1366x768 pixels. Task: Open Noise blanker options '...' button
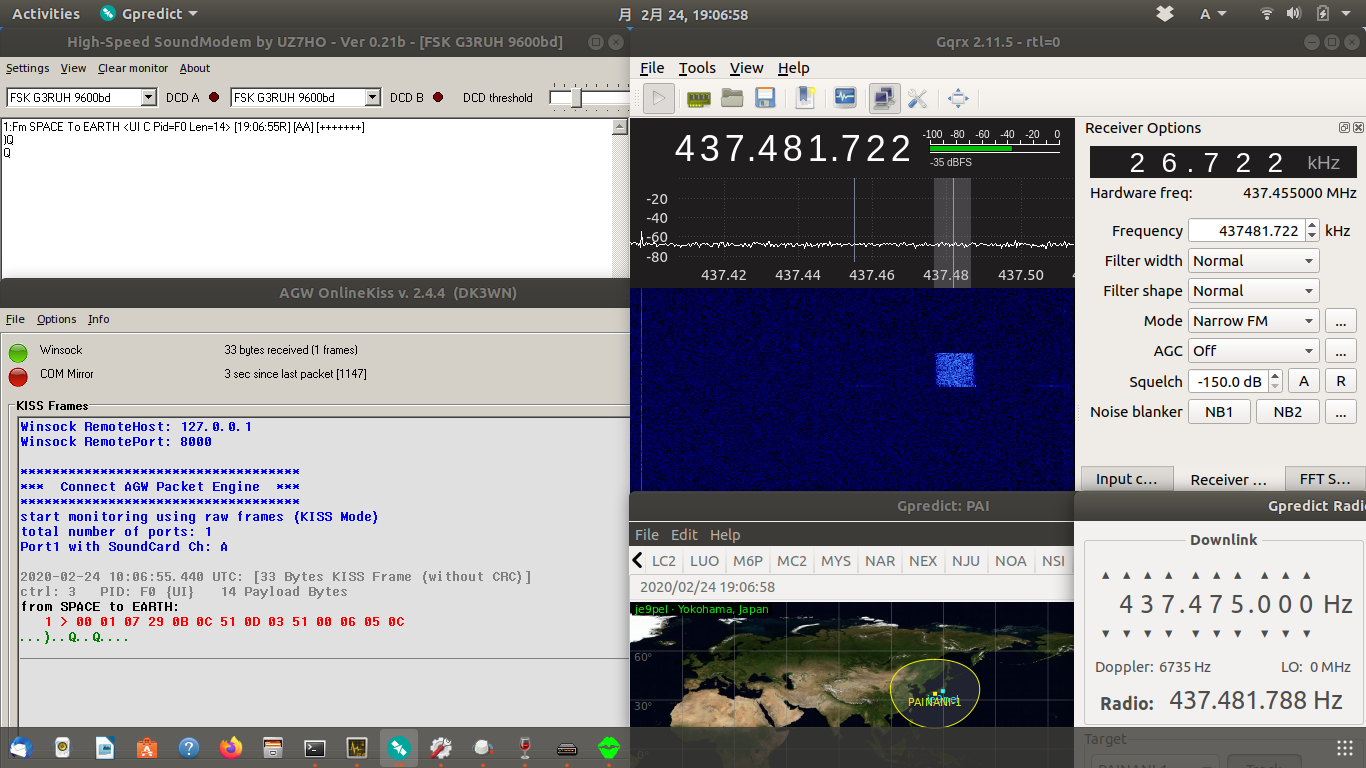(x=1341, y=412)
